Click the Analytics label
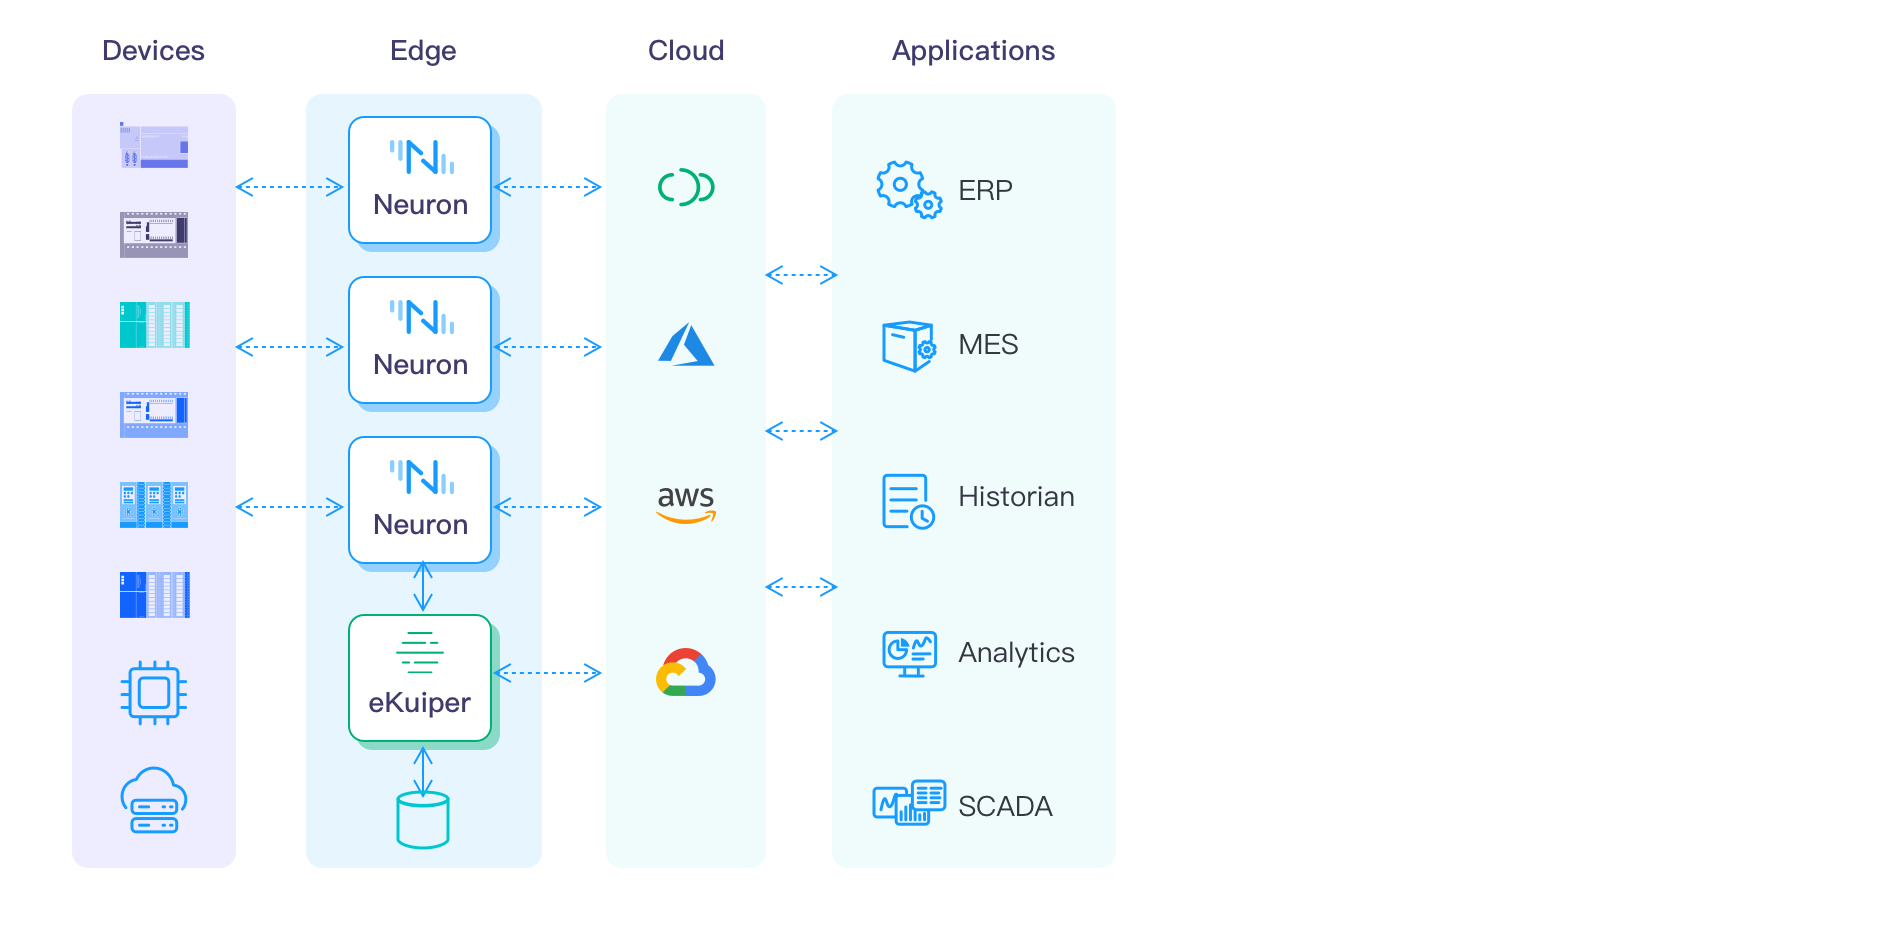 point(1016,653)
